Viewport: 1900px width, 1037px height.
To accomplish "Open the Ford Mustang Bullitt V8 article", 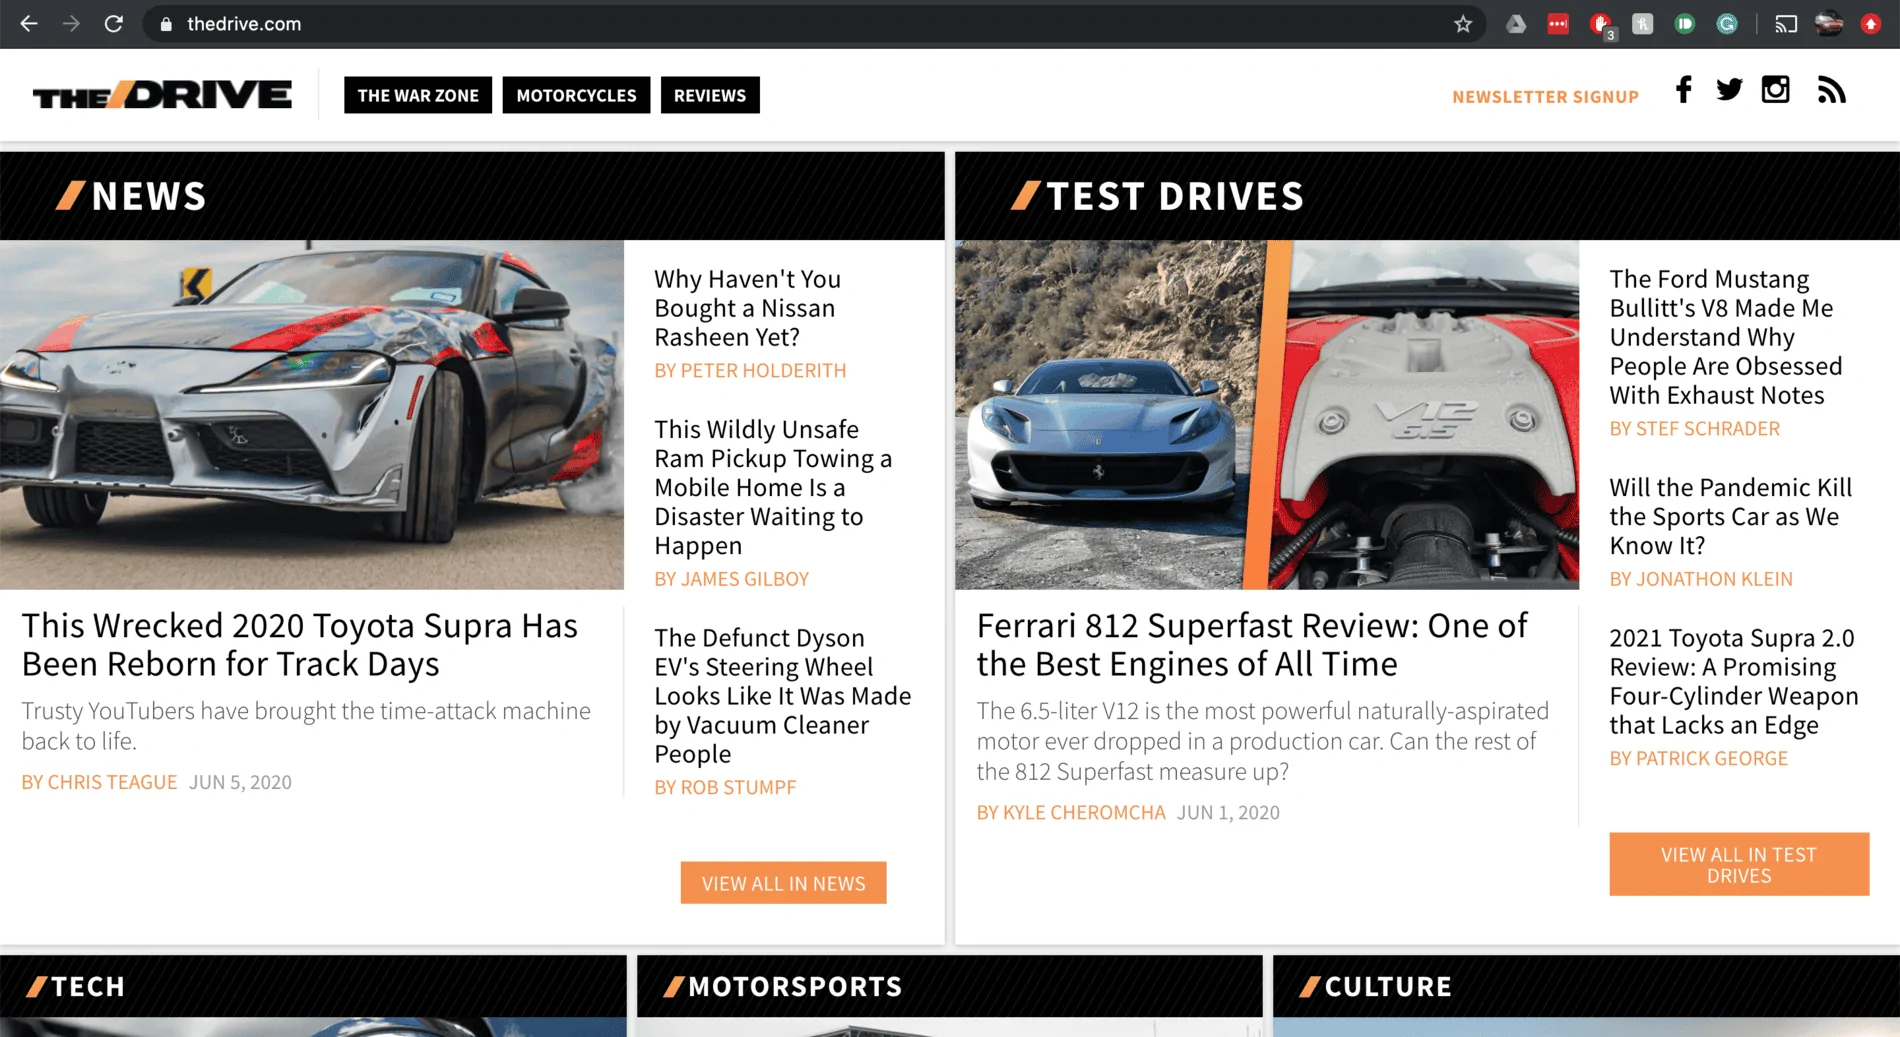I will (1726, 337).
